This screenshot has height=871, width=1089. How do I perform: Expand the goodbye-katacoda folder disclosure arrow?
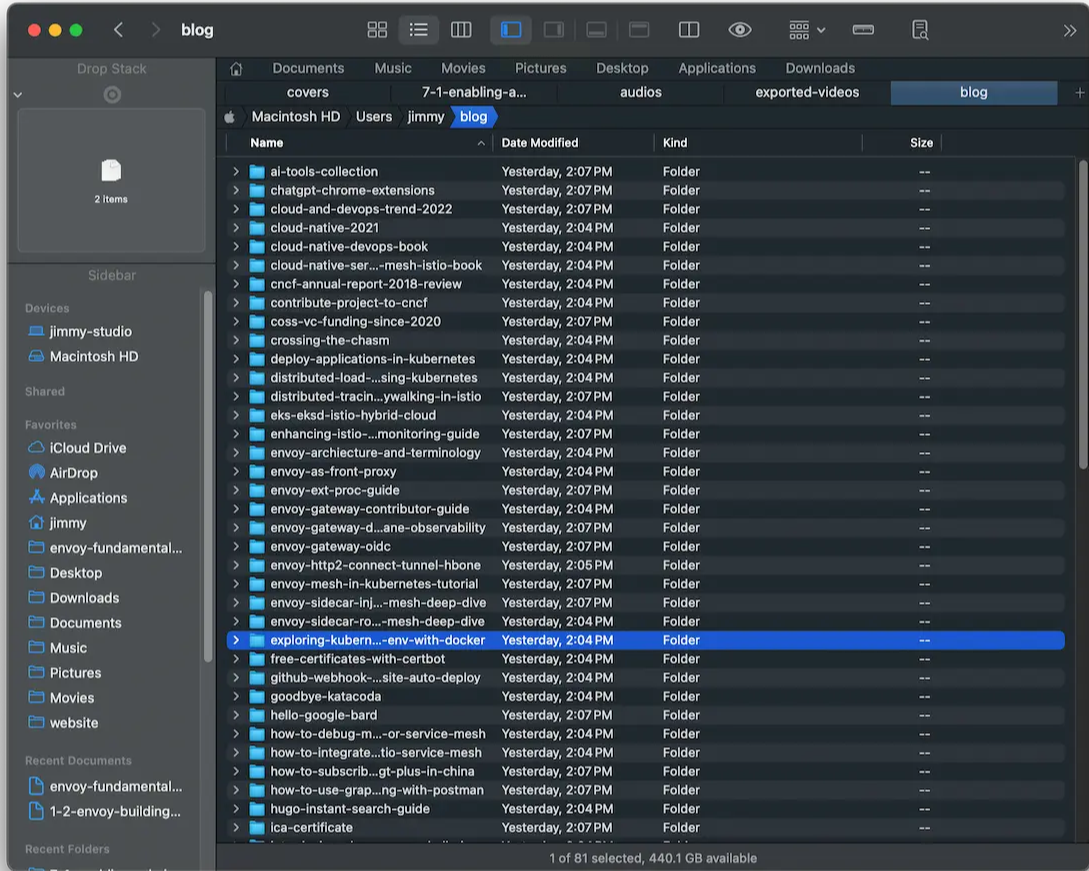click(236, 697)
